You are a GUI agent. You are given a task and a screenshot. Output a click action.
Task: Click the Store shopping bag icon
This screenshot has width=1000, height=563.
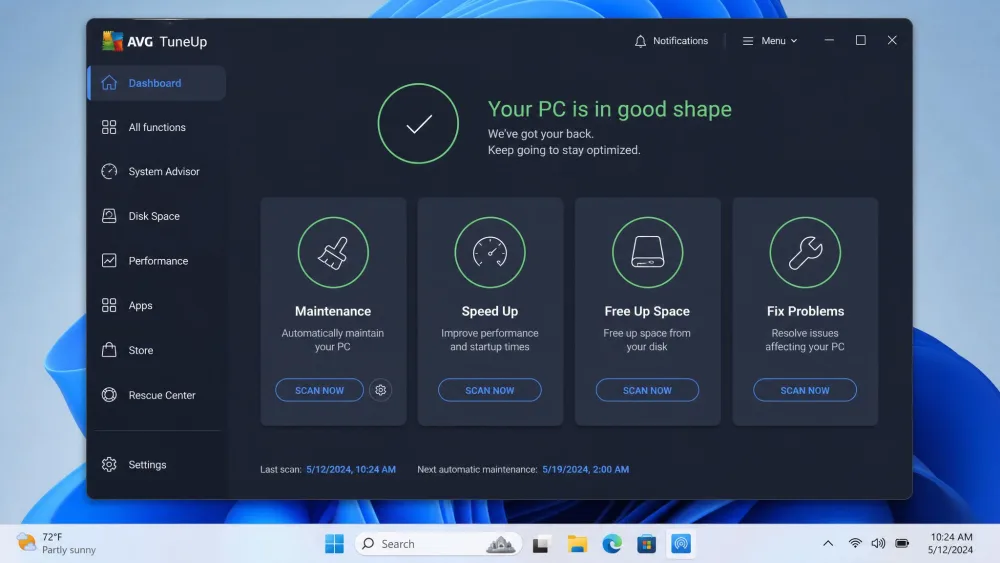[109, 349]
